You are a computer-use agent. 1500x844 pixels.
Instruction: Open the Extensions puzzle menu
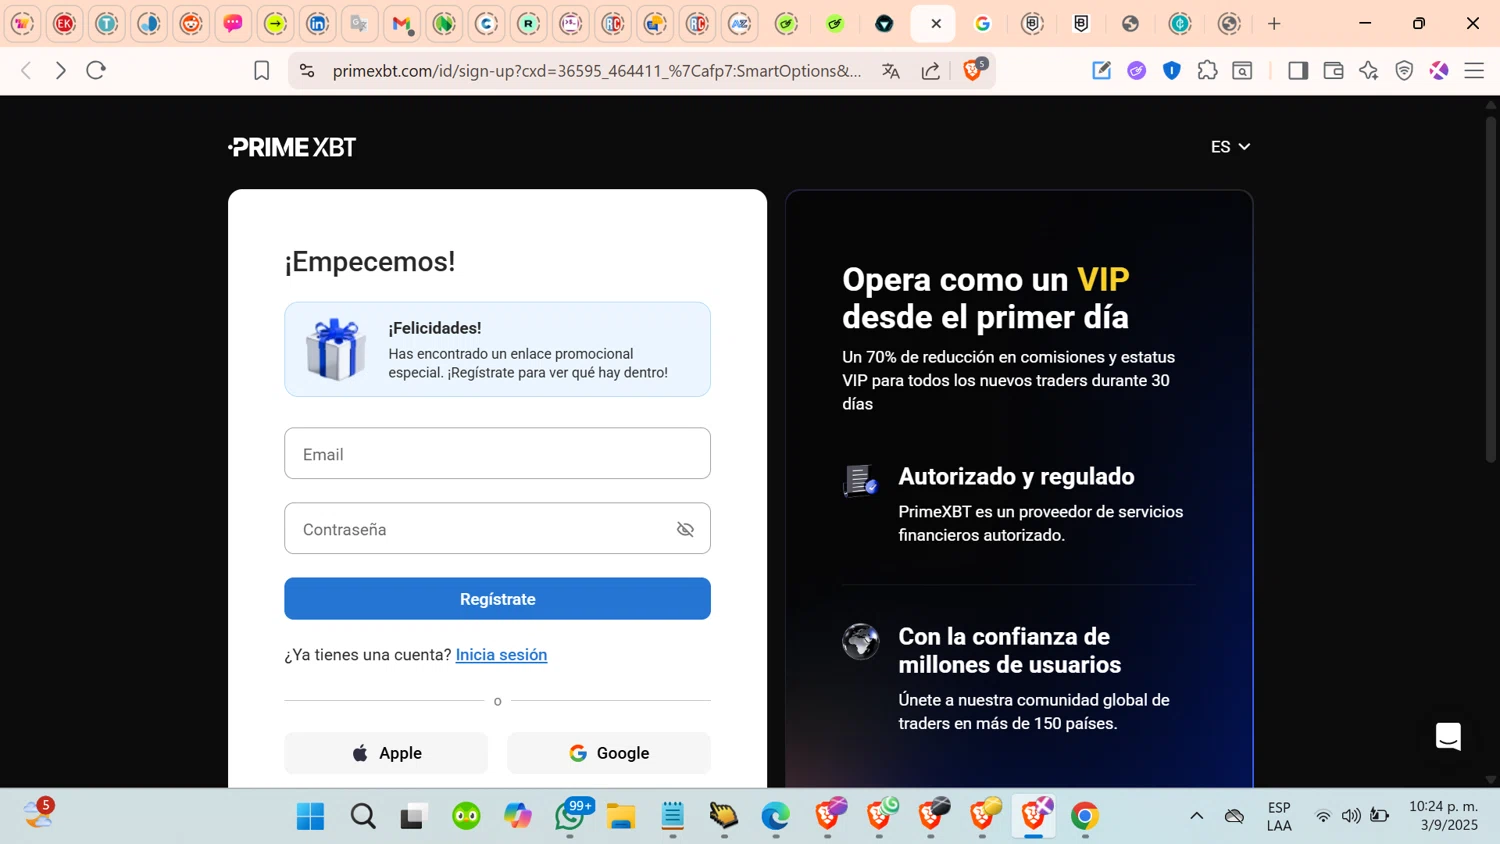coord(1207,70)
